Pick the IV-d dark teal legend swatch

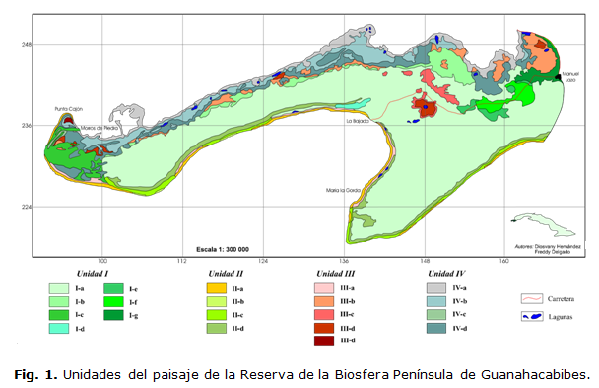436,328
